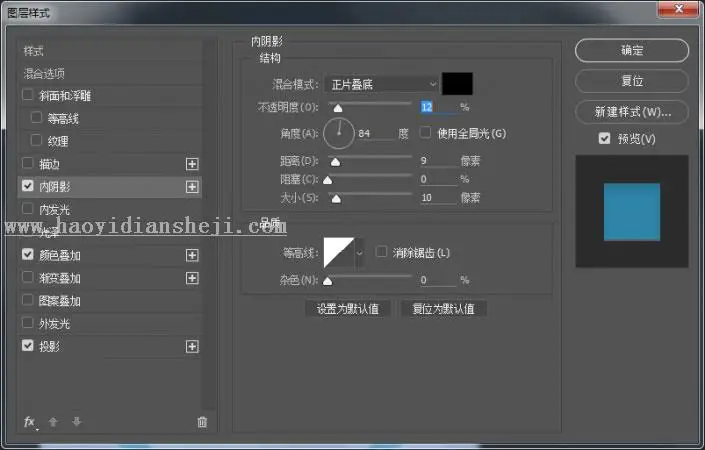
Task: Click the 新建样式(W)... button
Action: [632, 111]
